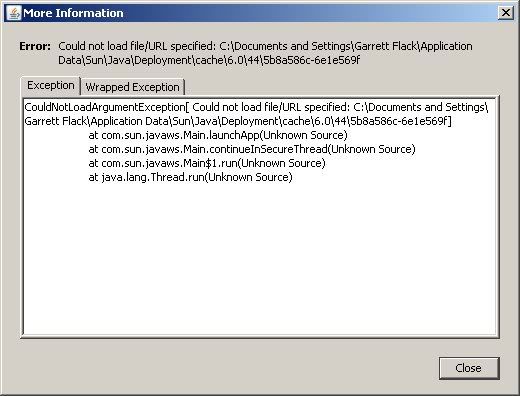Click the header line starting Data\Sun\Java\Deployment
Screen dimensions: 520x396
209,60
